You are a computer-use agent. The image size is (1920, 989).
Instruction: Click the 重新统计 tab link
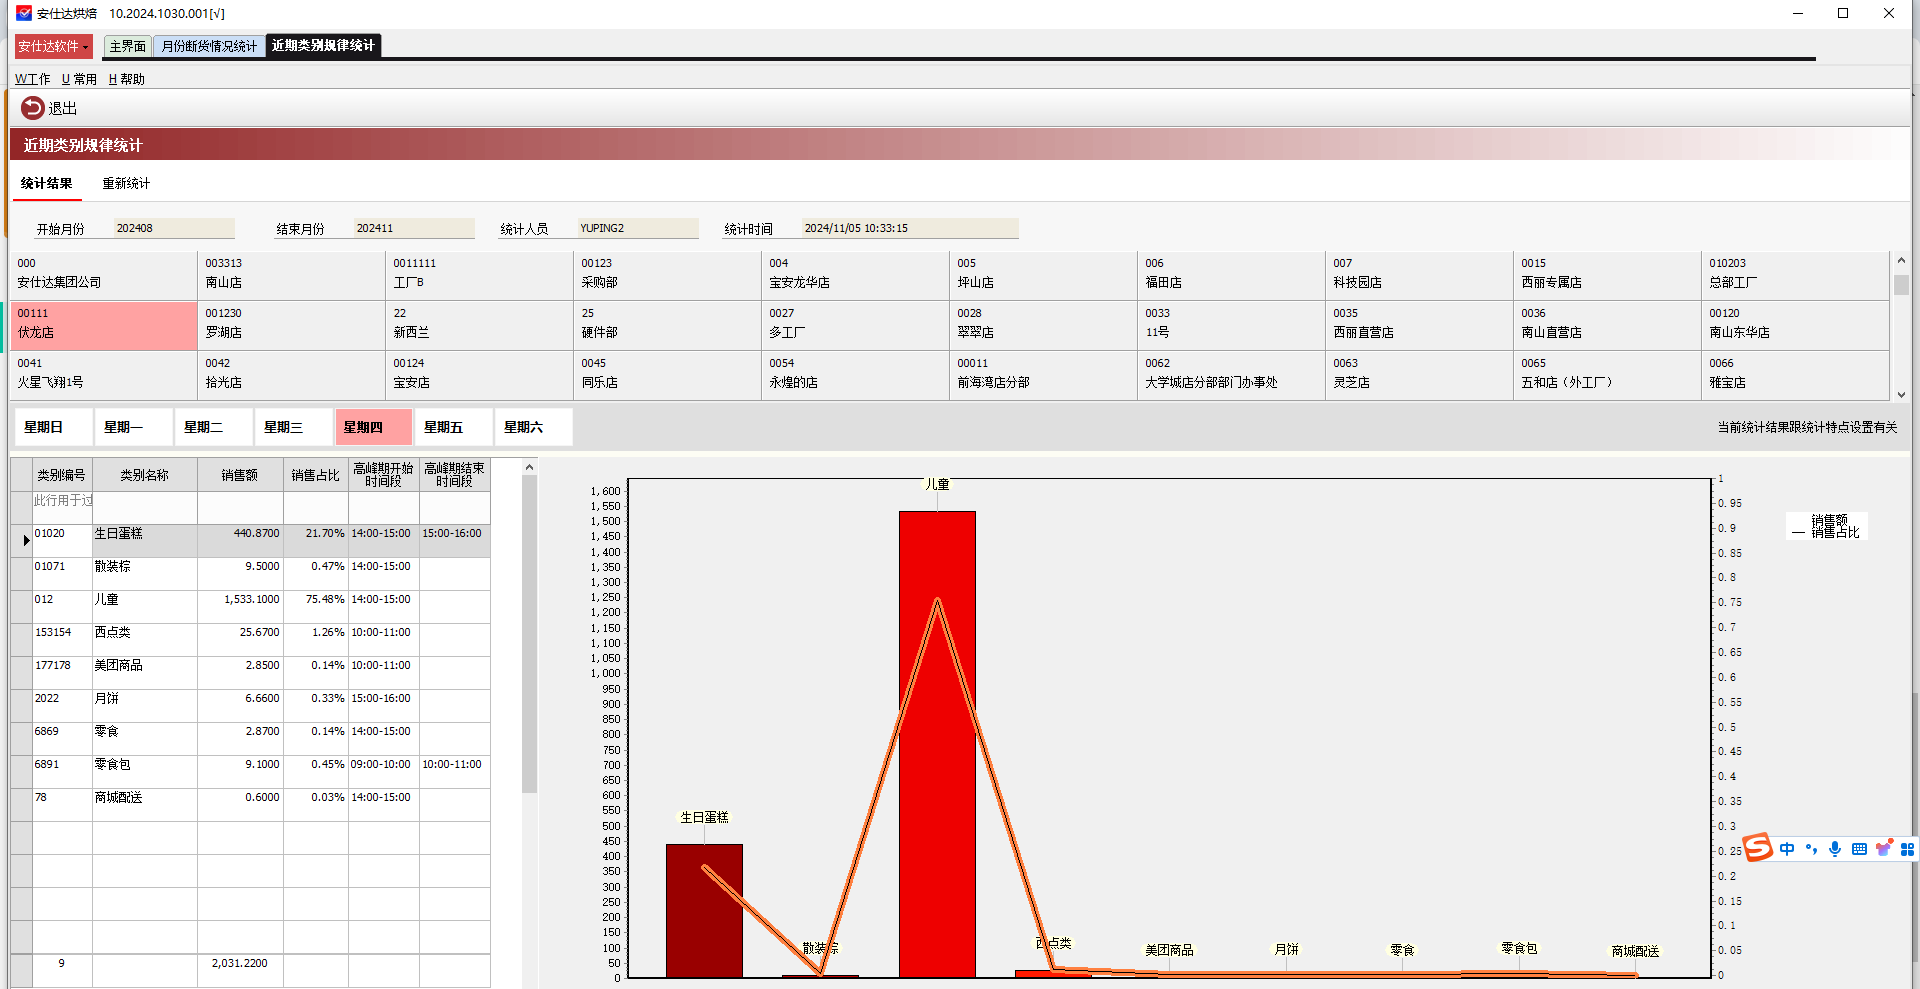pos(126,183)
